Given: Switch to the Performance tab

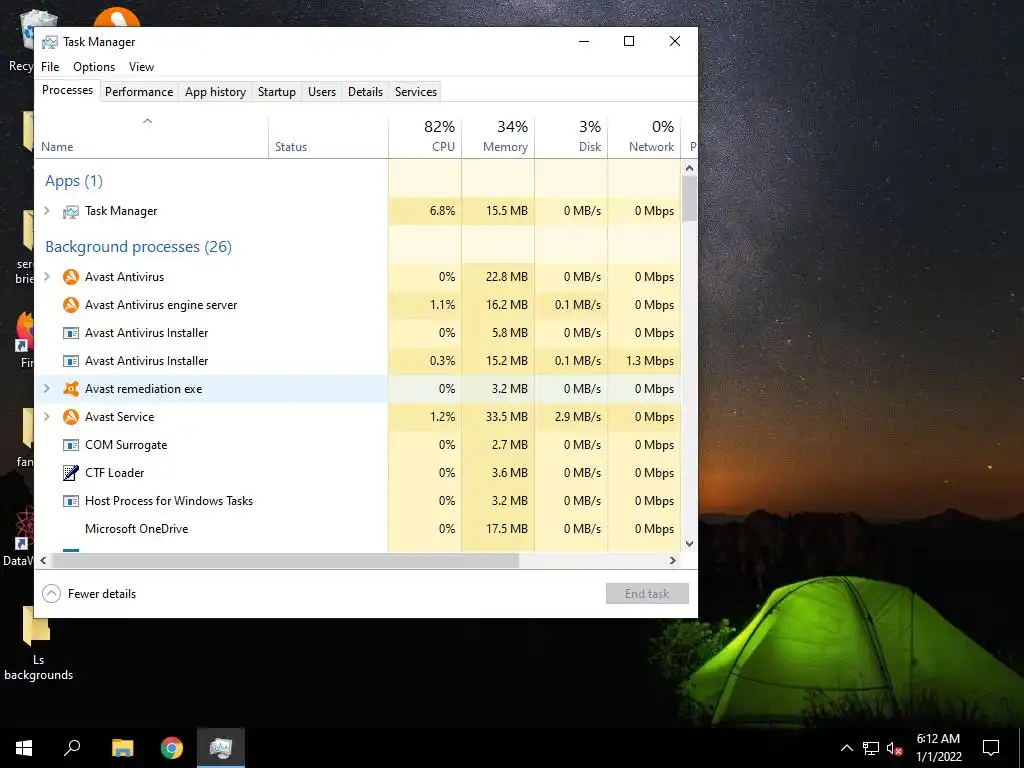Looking at the screenshot, I should (x=139, y=92).
